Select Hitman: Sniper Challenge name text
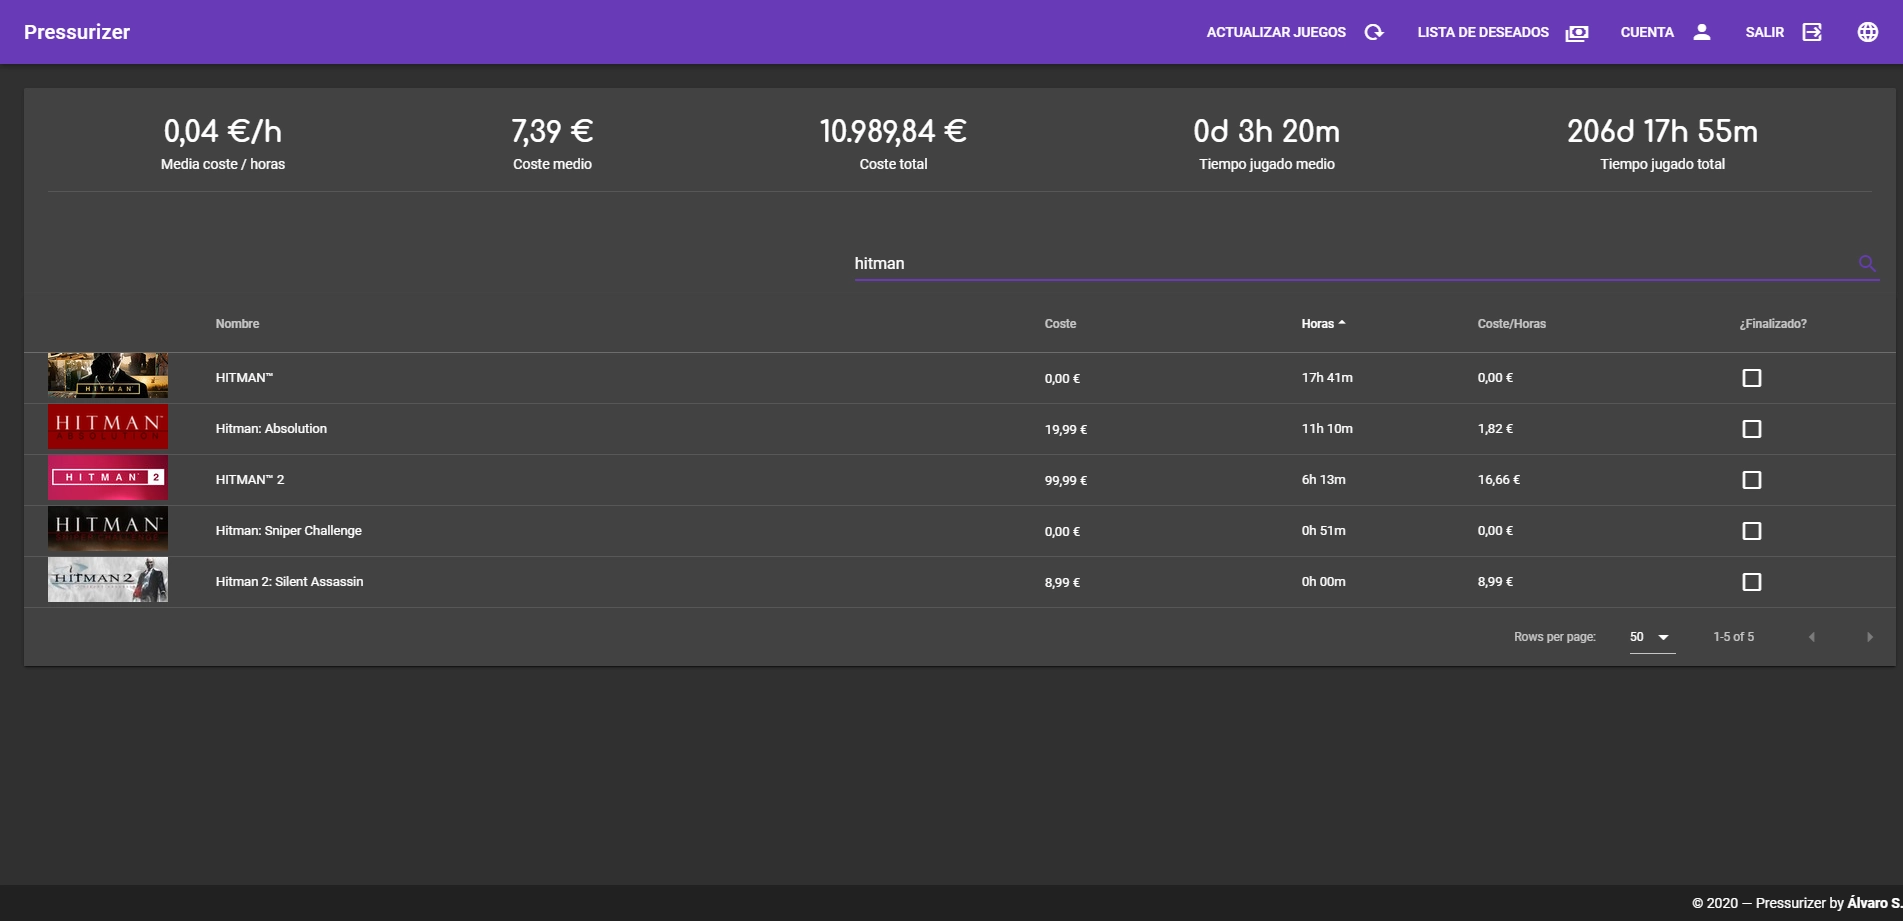Viewport: 1903px width, 921px height. click(x=288, y=531)
